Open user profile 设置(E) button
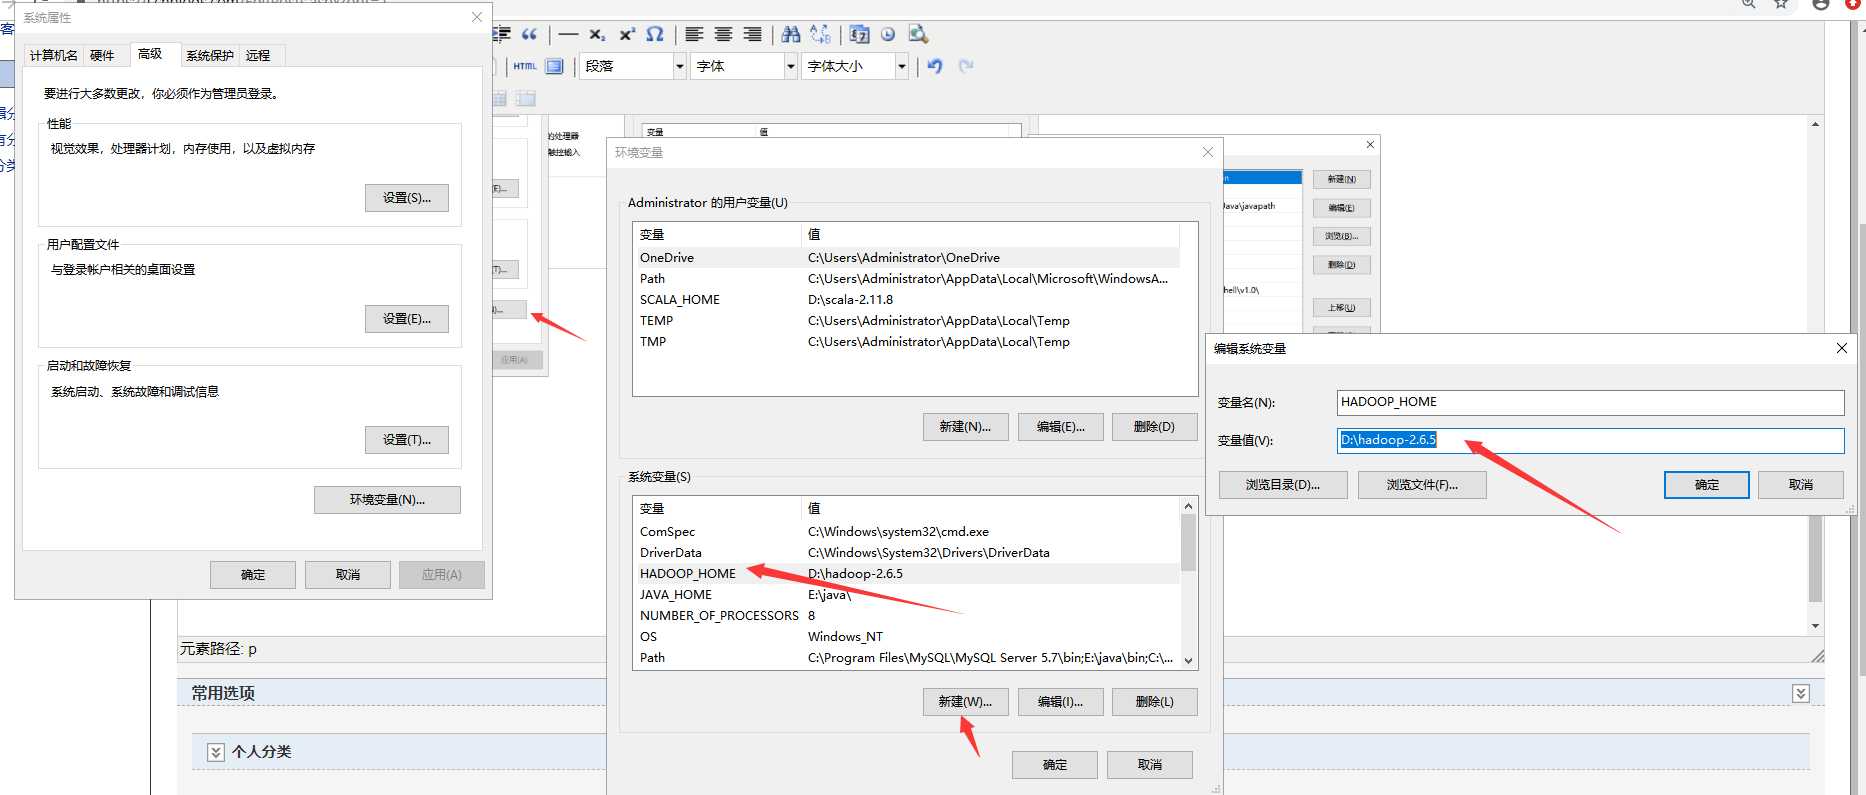The width and height of the screenshot is (1866, 795). (407, 319)
